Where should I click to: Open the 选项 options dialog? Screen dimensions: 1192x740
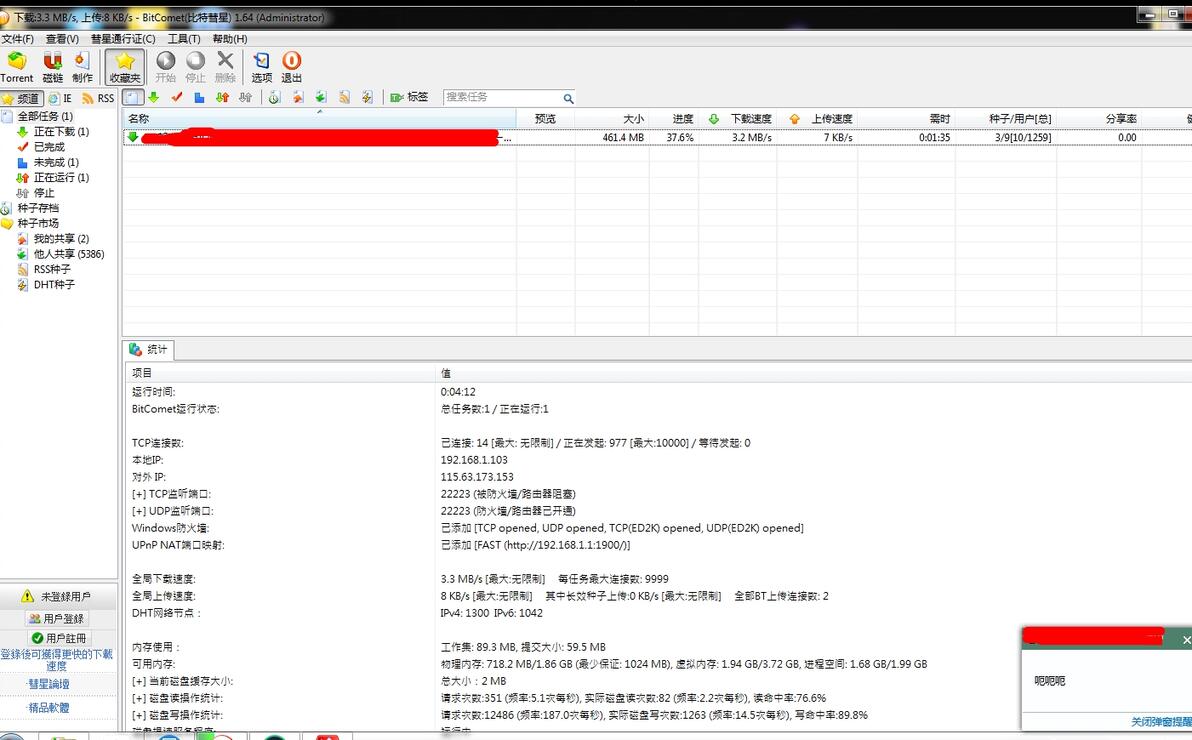click(x=262, y=67)
